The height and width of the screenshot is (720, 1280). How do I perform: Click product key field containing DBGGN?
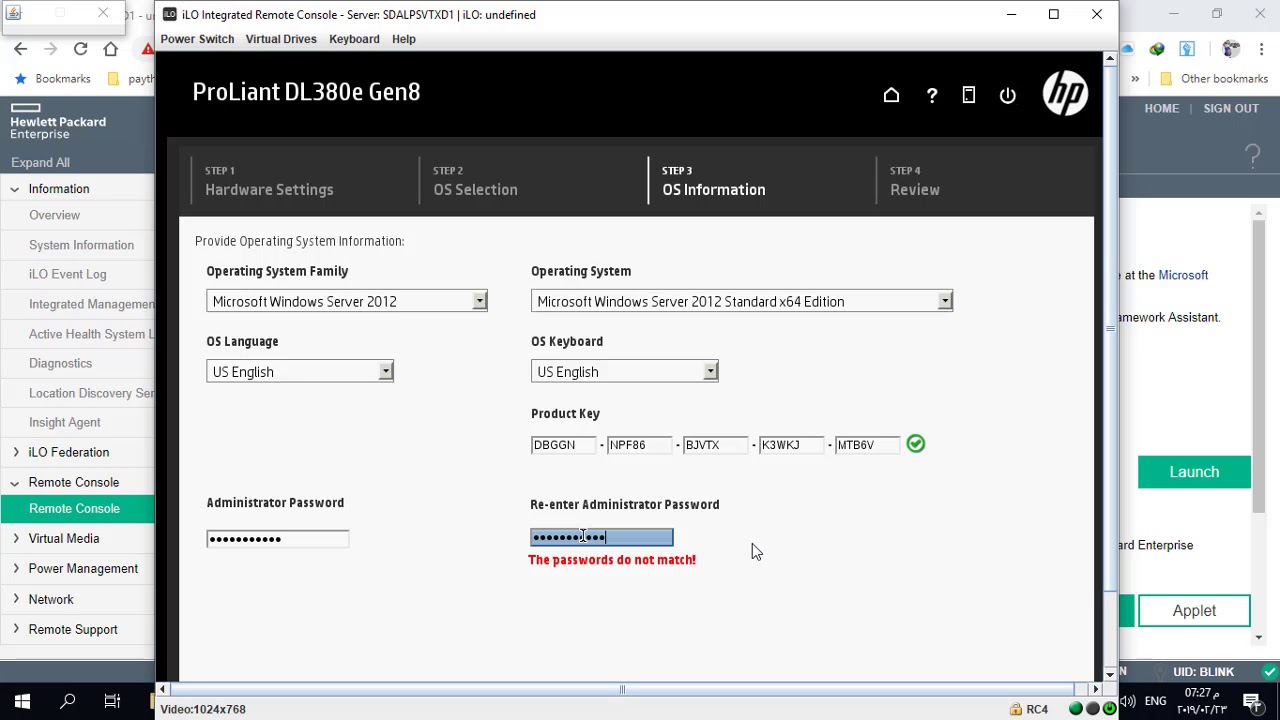[x=564, y=445]
